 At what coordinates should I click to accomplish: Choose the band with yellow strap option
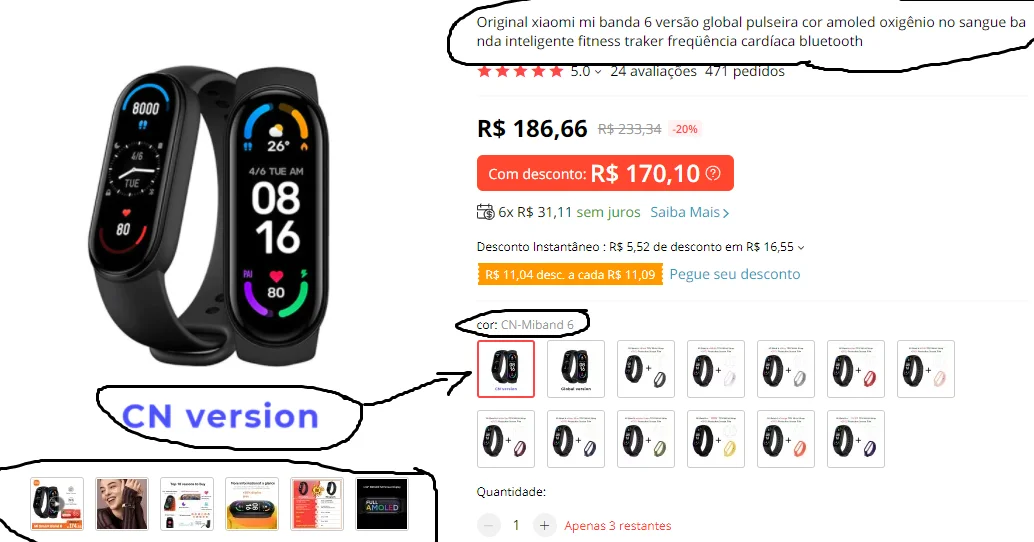715,439
